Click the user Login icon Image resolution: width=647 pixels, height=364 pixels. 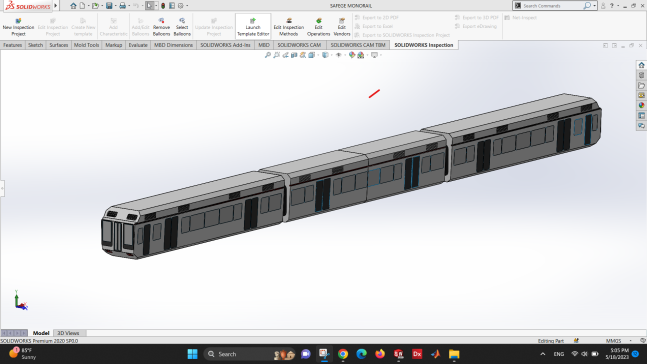[x=603, y=6]
